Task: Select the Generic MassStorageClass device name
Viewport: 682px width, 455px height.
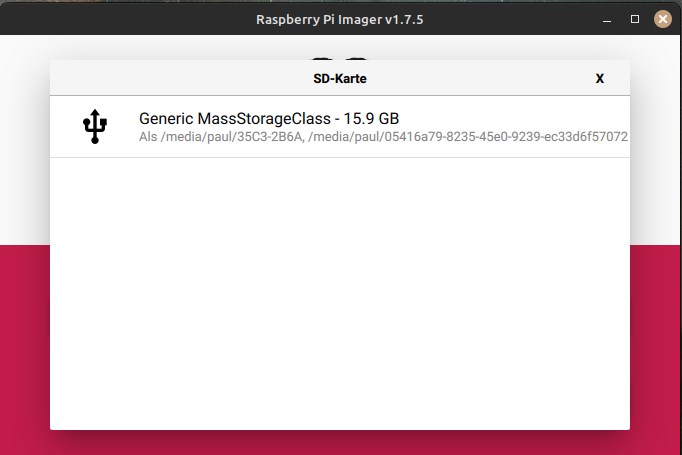Action: click(236, 118)
